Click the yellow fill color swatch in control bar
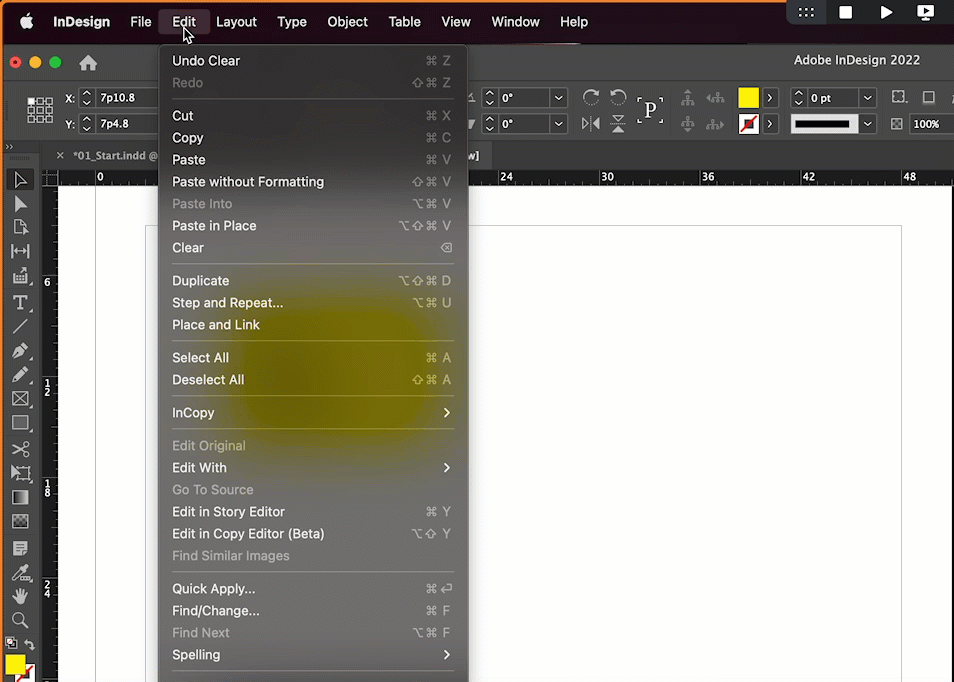 [748, 97]
